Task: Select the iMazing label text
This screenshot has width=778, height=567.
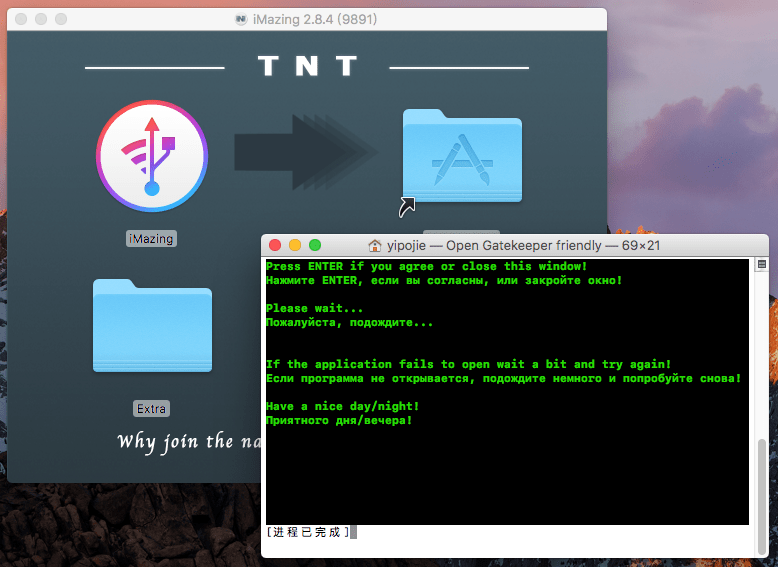Action: 151,239
